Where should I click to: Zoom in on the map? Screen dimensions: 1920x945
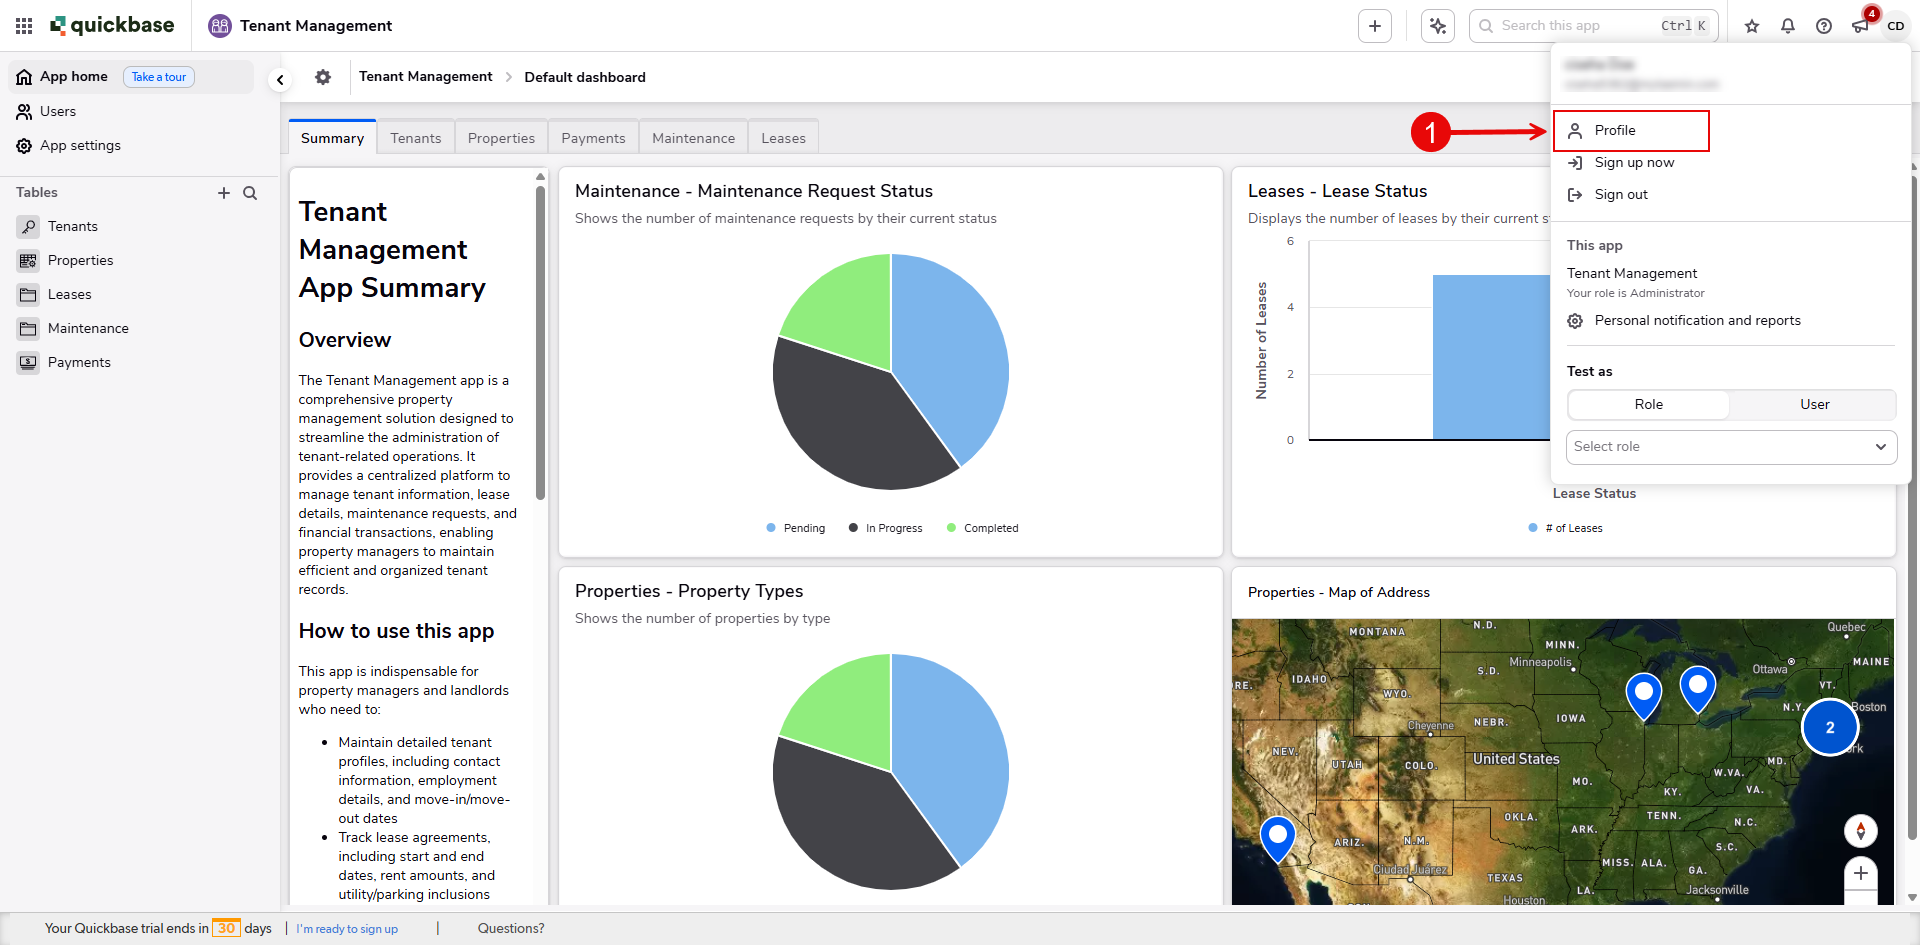(1860, 873)
